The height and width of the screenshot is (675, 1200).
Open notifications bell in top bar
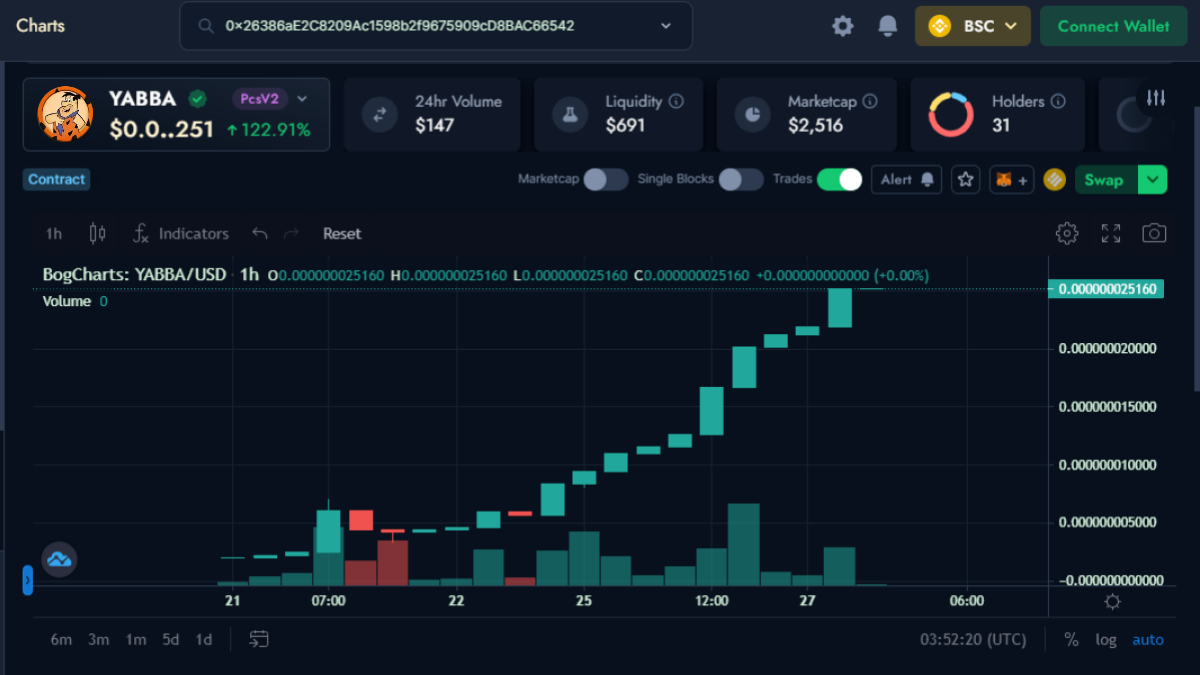pyautogui.click(x=887, y=26)
